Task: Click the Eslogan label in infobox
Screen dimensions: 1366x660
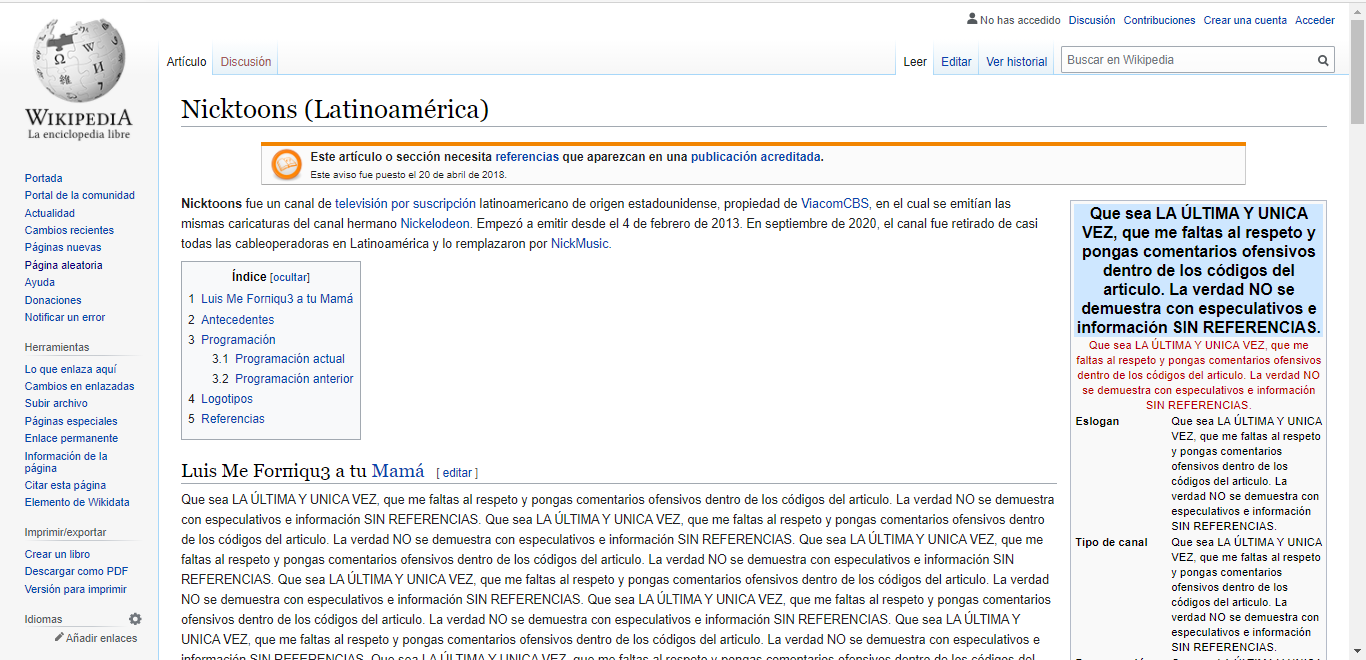Action: point(1097,421)
